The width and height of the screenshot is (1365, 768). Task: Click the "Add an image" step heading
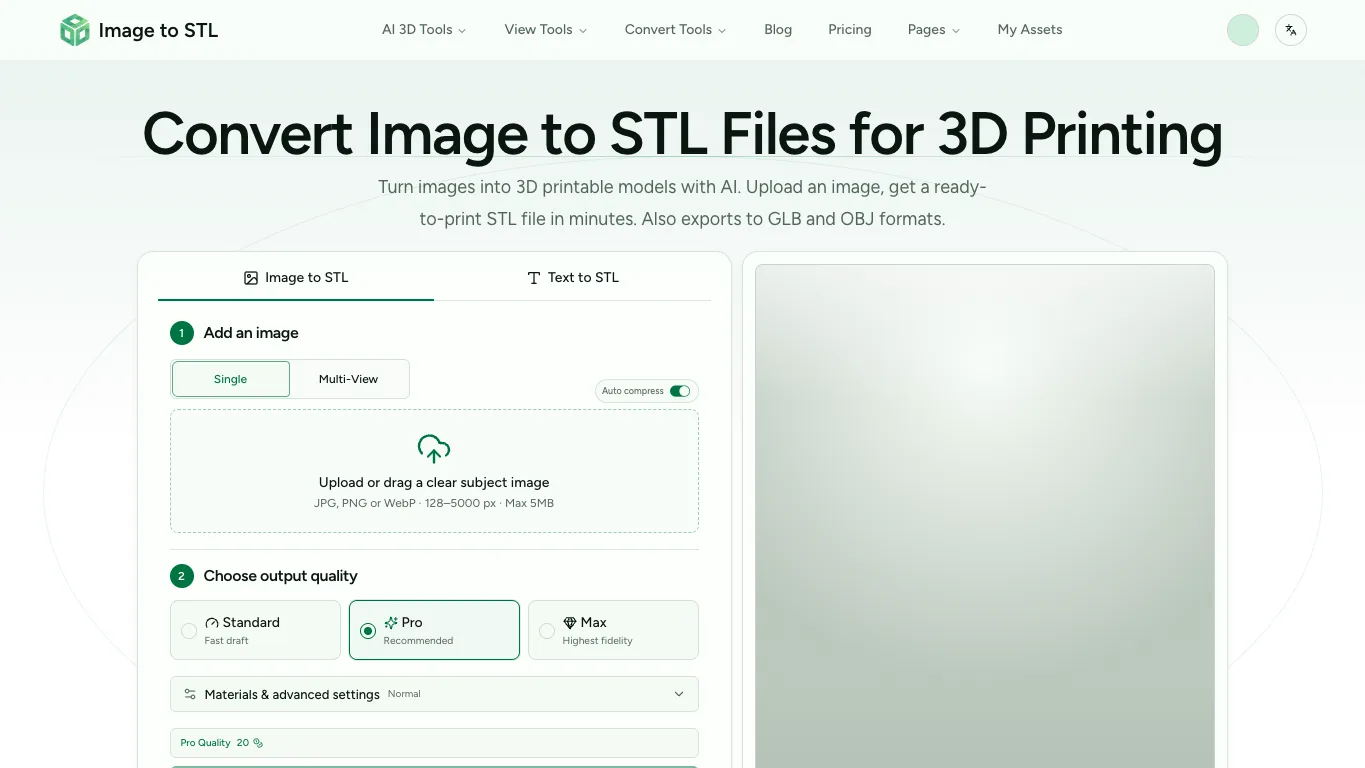(251, 333)
